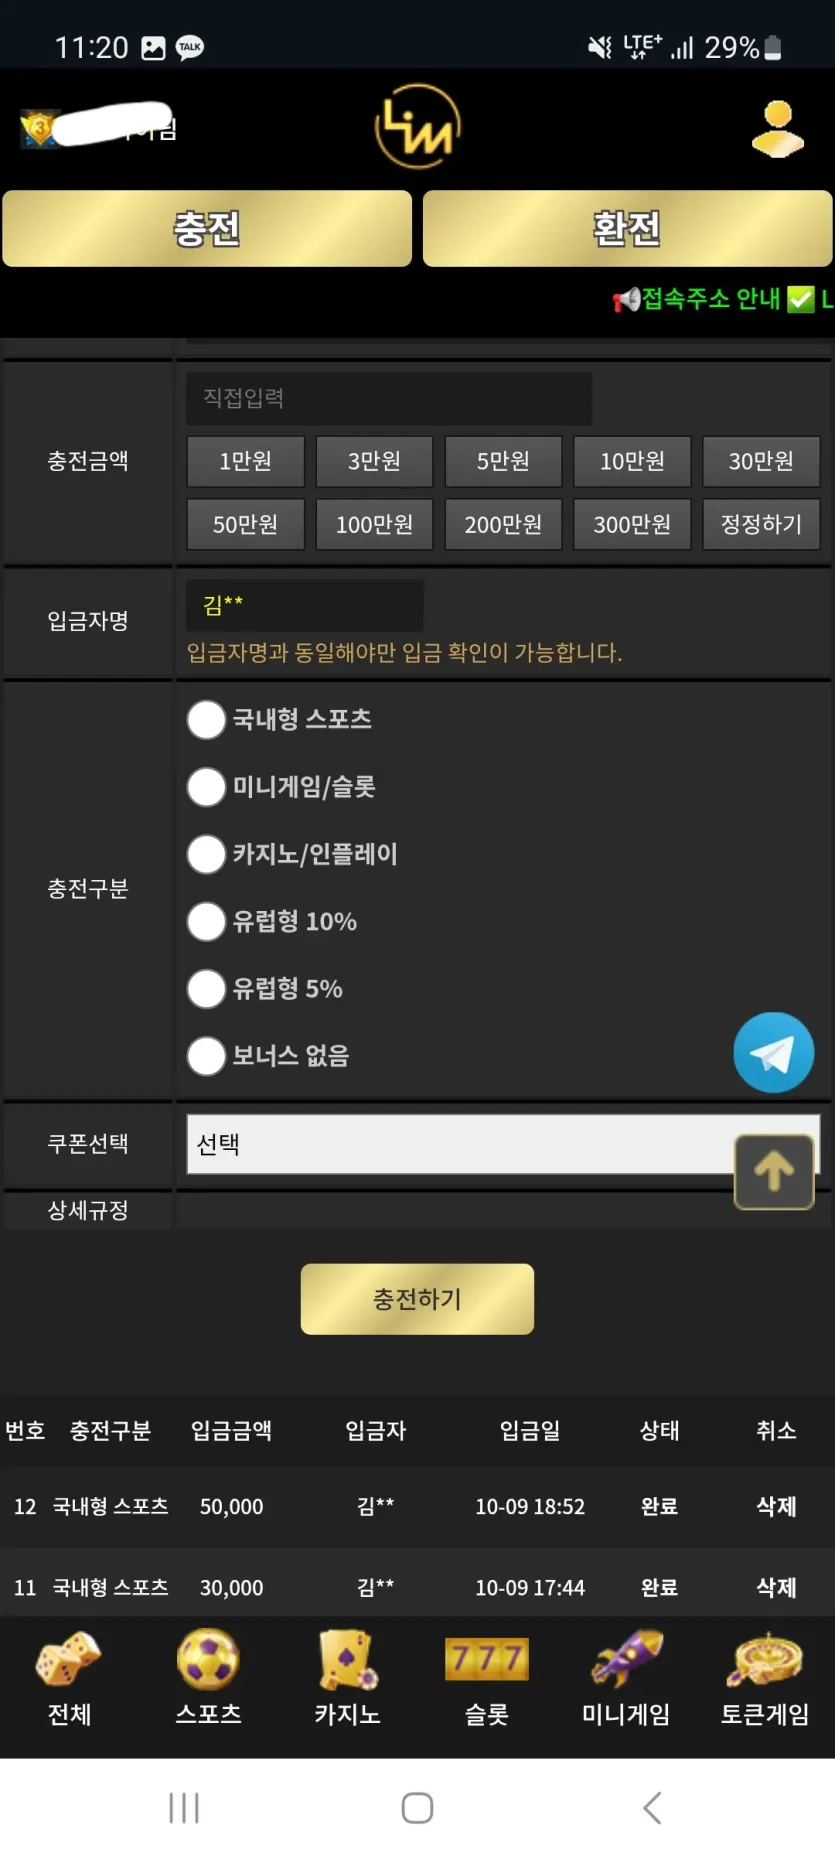The image size is (835, 1856).
Task: Switch to the 충전 tab
Action: click(x=207, y=228)
